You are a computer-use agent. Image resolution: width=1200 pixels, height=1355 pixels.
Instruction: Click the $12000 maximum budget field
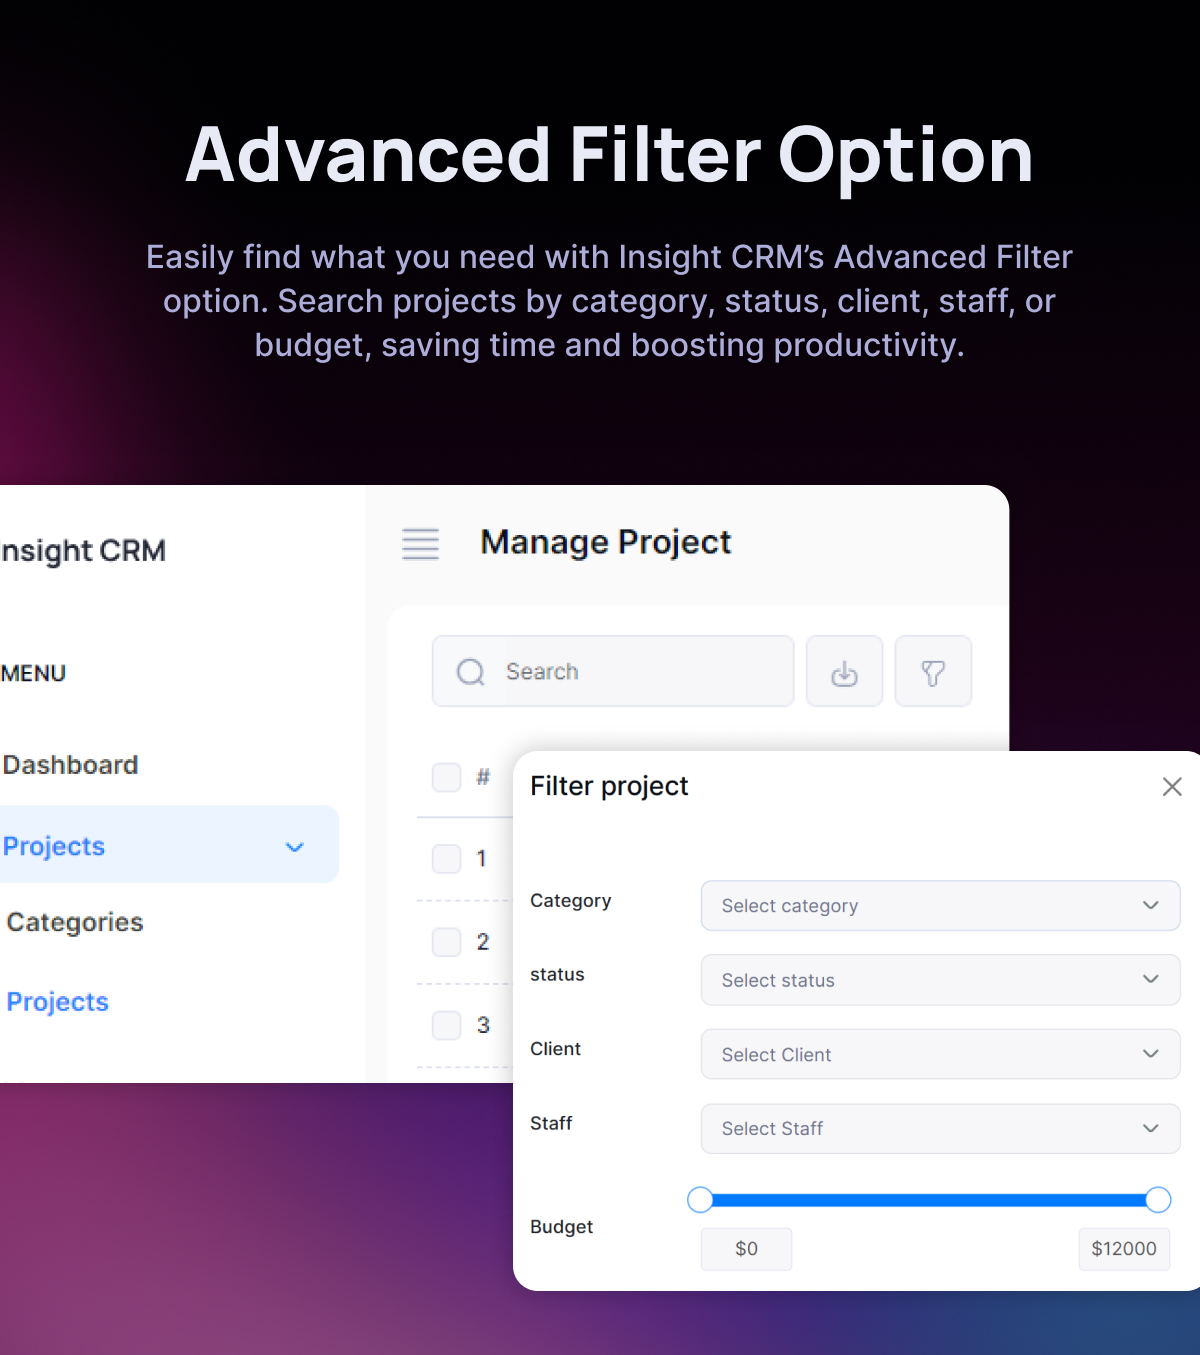coord(1123,1249)
